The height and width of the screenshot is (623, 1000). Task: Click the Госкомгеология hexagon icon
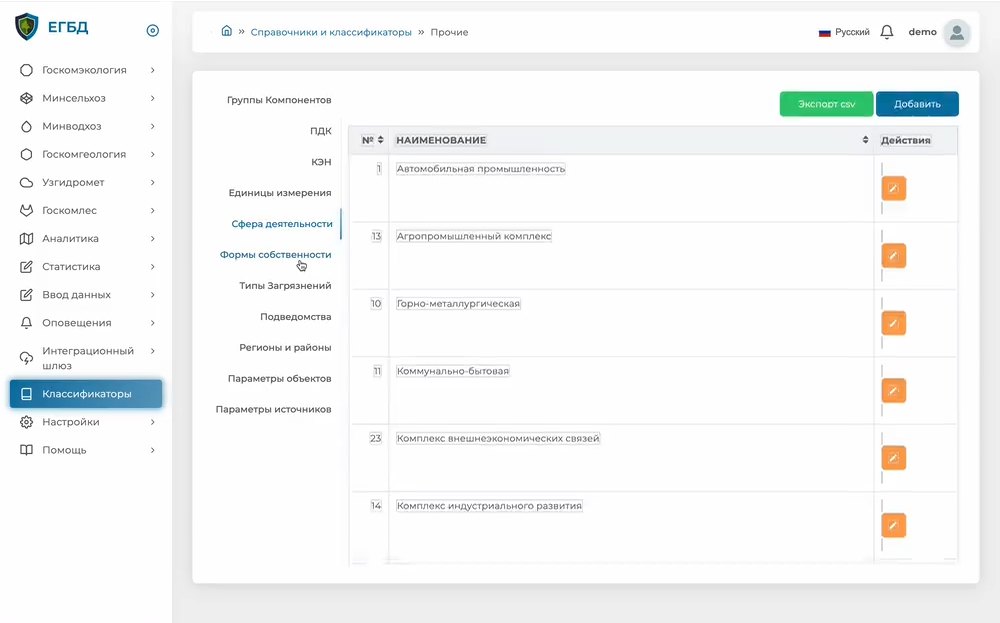(26, 154)
